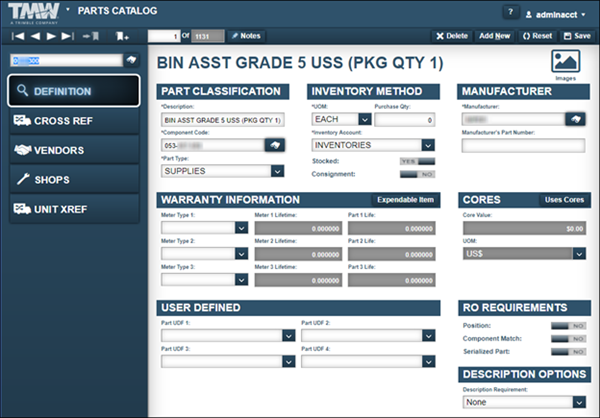Toggle the Position switch
This screenshot has height=418, width=600.
click(x=569, y=326)
